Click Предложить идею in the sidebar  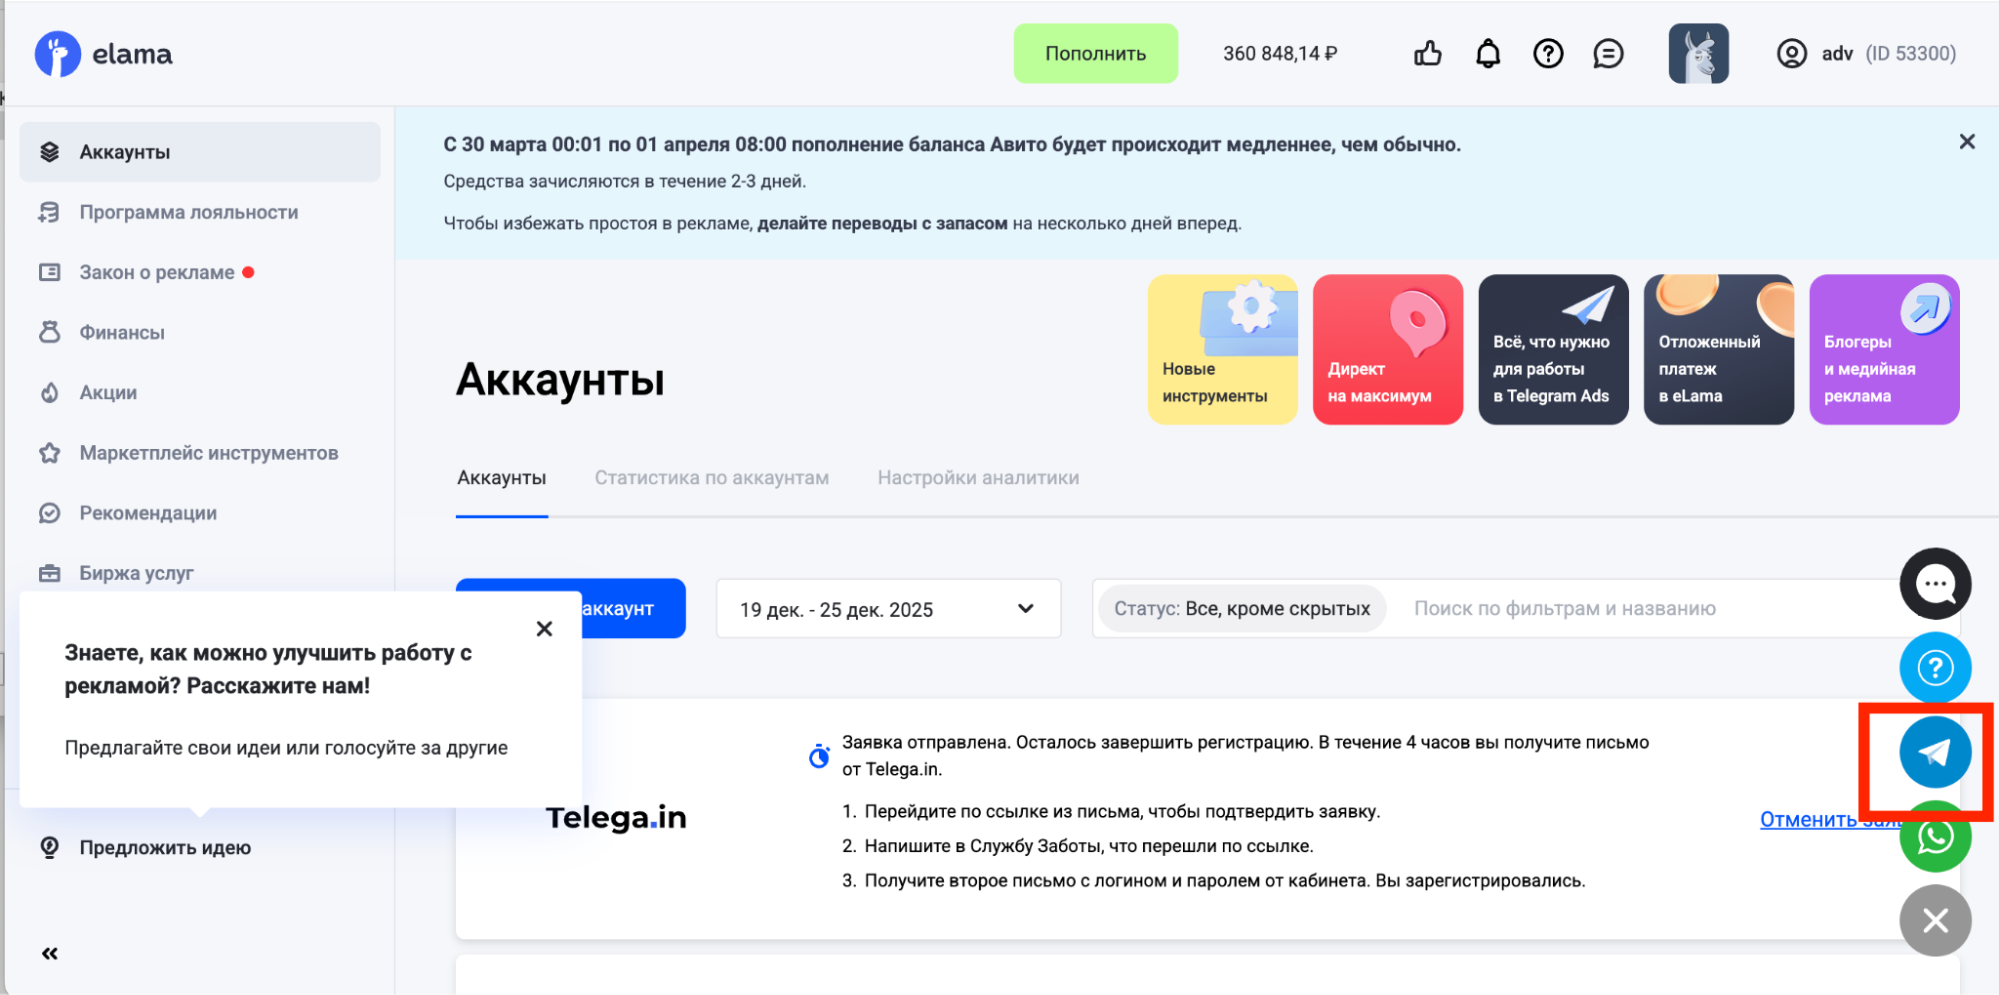pos(165,848)
